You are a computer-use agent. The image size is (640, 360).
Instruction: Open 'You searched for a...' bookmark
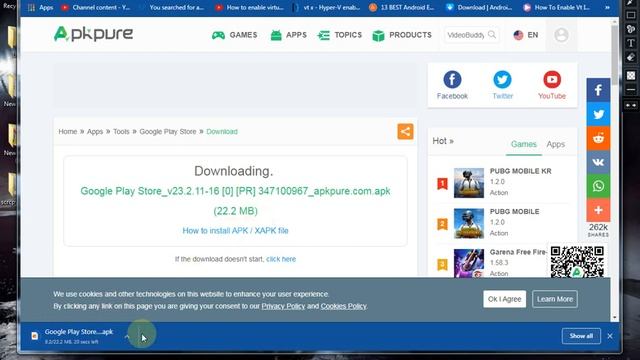point(171,7)
